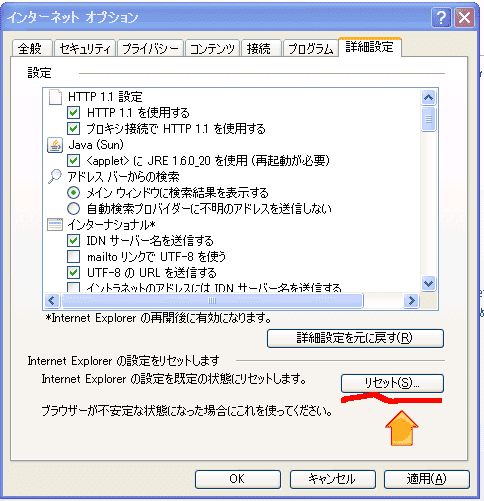Click the Java (Sun) coffee cup icon
The image size is (484, 501).
click(55, 145)
